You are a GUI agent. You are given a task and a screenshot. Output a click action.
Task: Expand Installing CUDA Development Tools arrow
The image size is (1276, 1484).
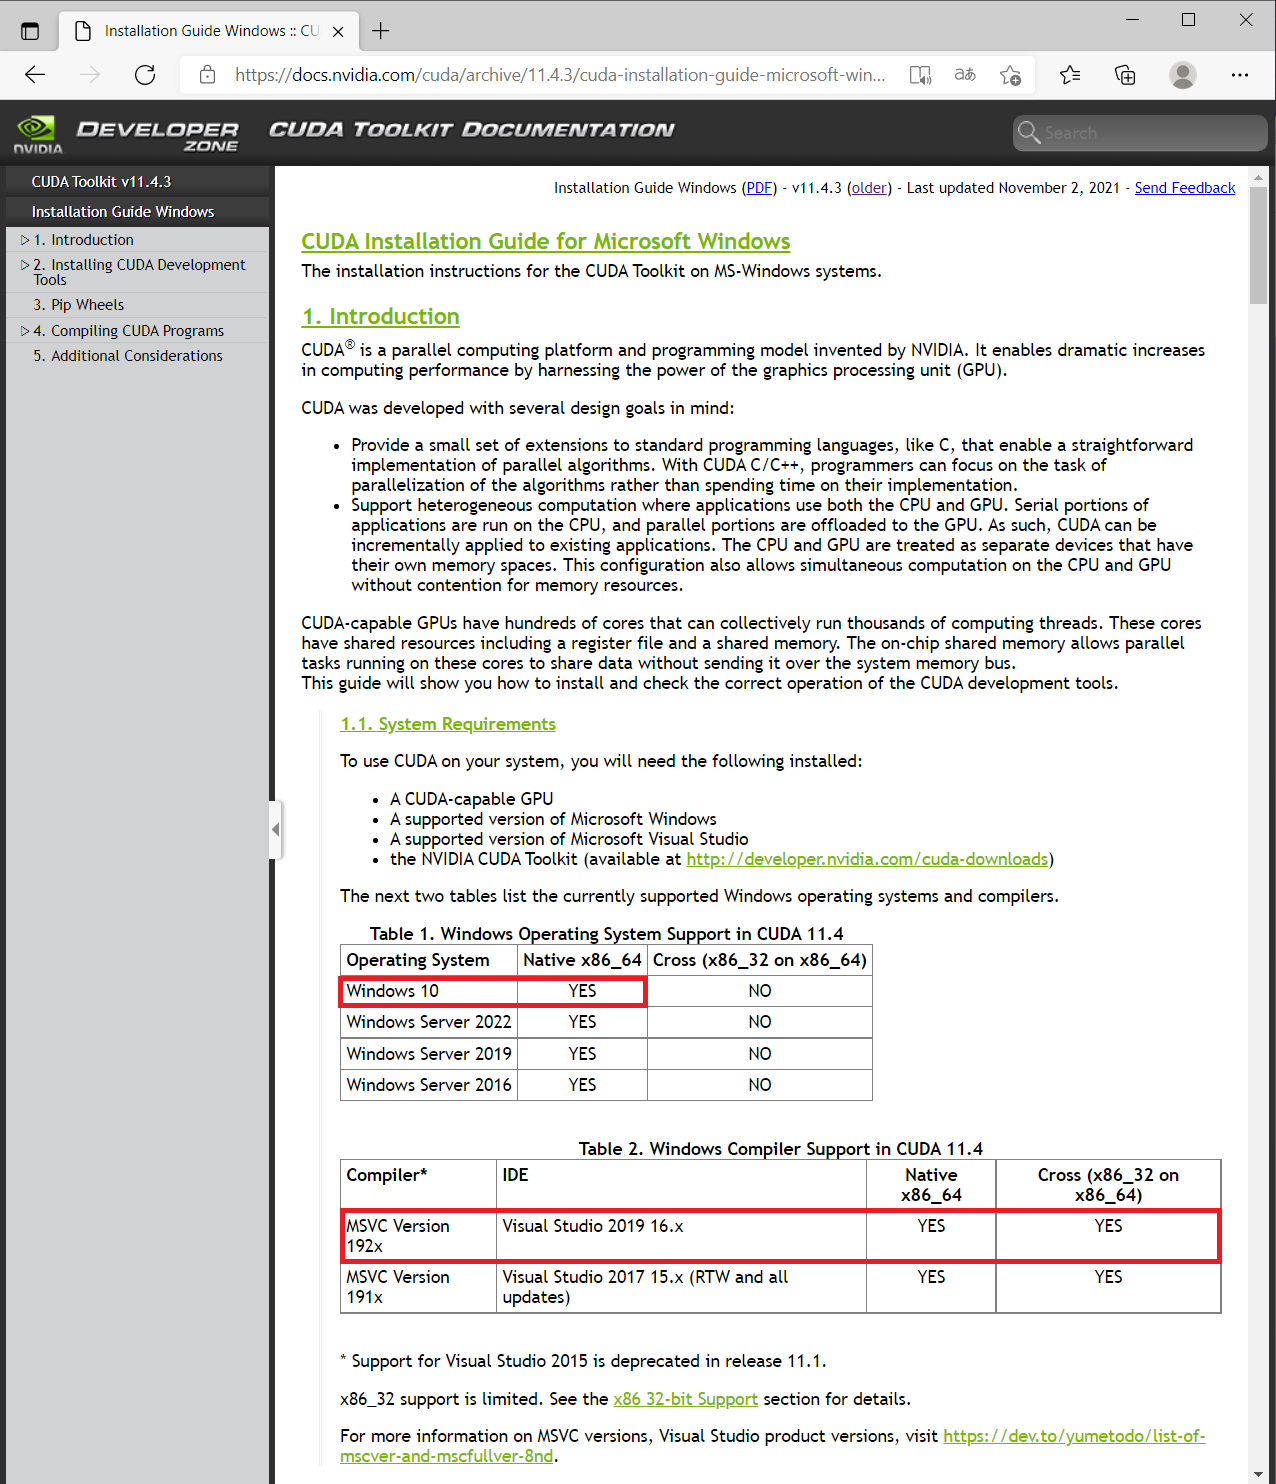click(x=25, y=265)
